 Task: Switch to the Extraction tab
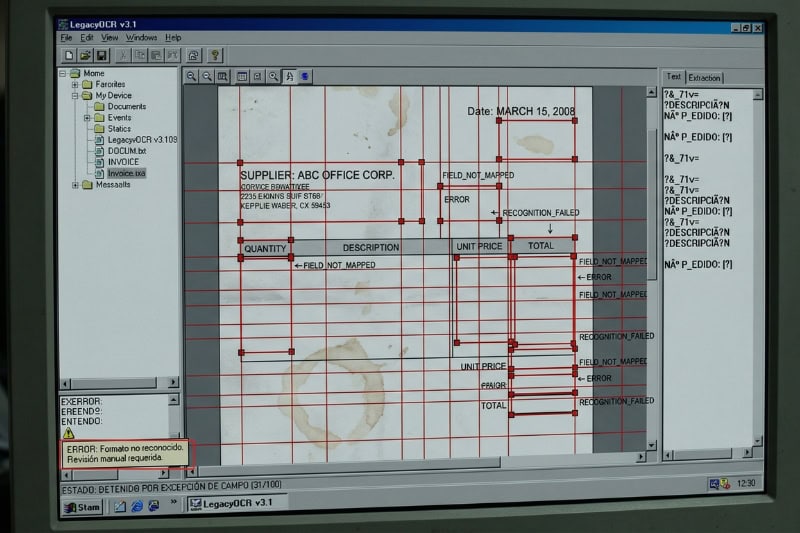tap(704, 77)
